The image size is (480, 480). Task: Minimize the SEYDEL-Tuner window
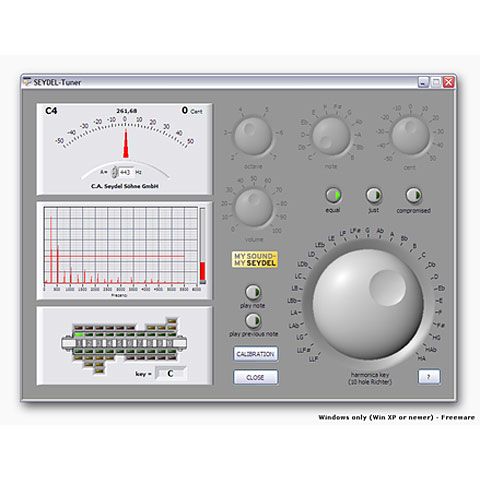pos(423,82)
